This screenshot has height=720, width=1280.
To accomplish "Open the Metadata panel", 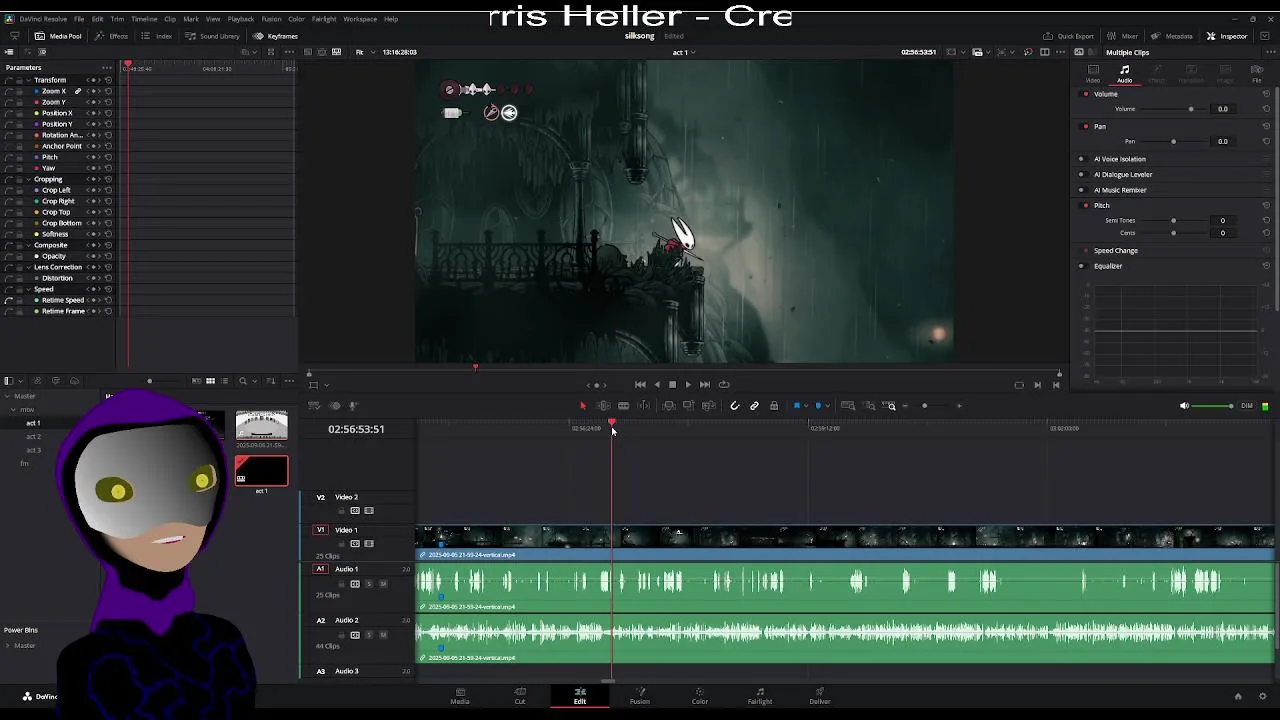I will 1172,36.
